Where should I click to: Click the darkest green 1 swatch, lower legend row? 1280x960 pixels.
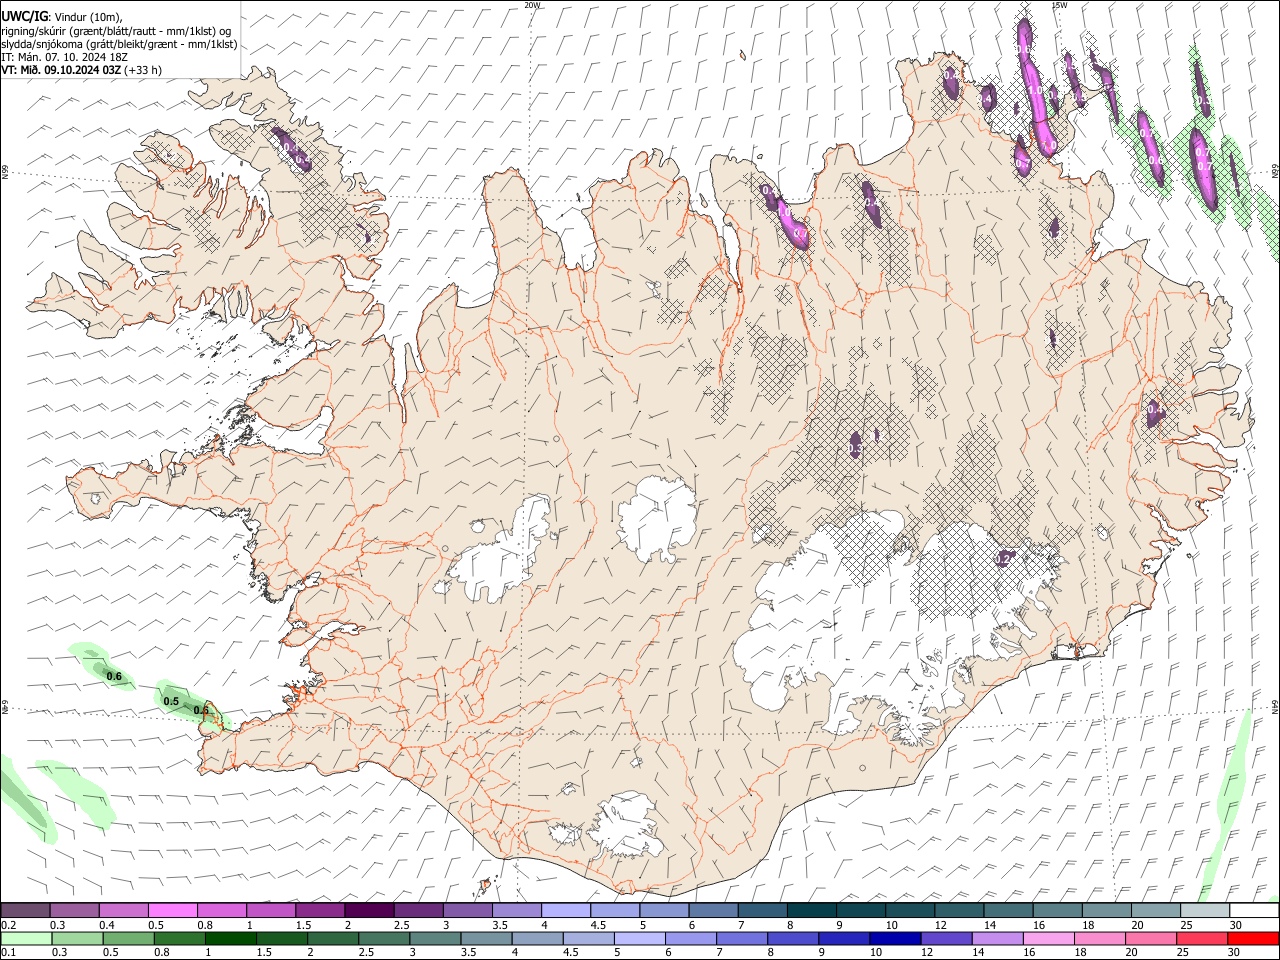pyautogui.click(x=230, y=938)
